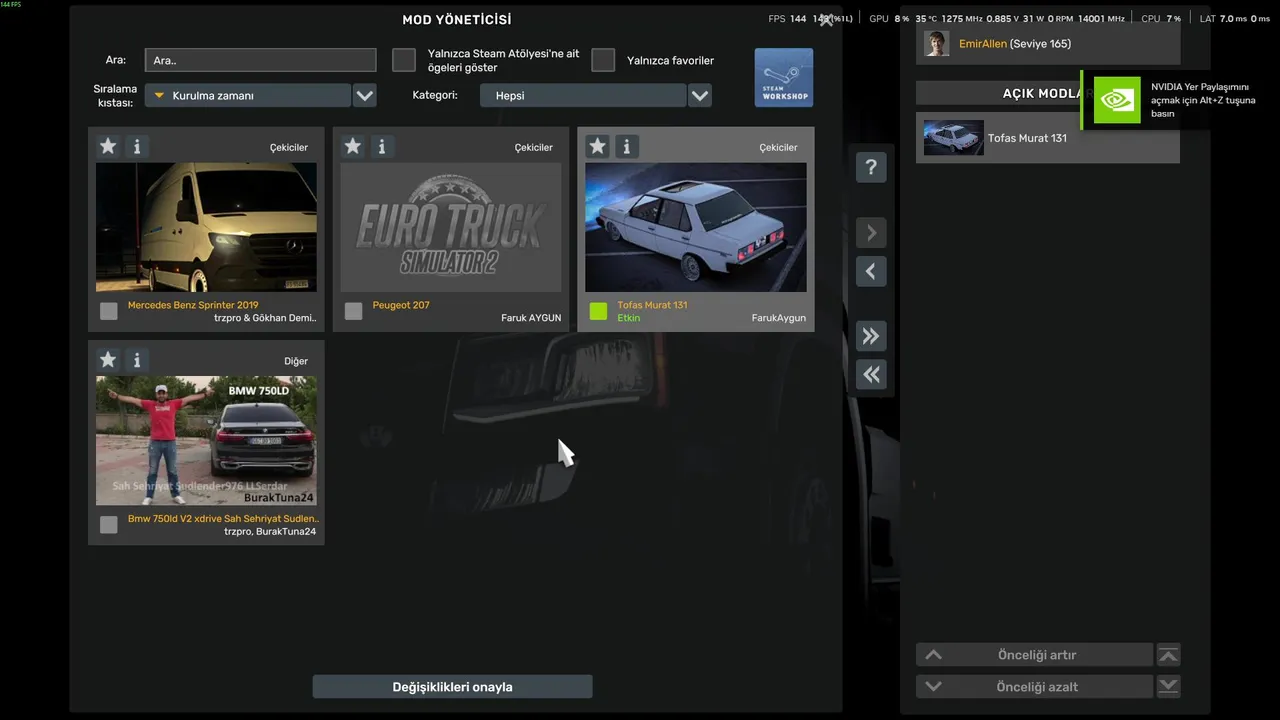
Task: Click Önceliği azalt button
Action: pyautogui.click(x=1035, y=687)
